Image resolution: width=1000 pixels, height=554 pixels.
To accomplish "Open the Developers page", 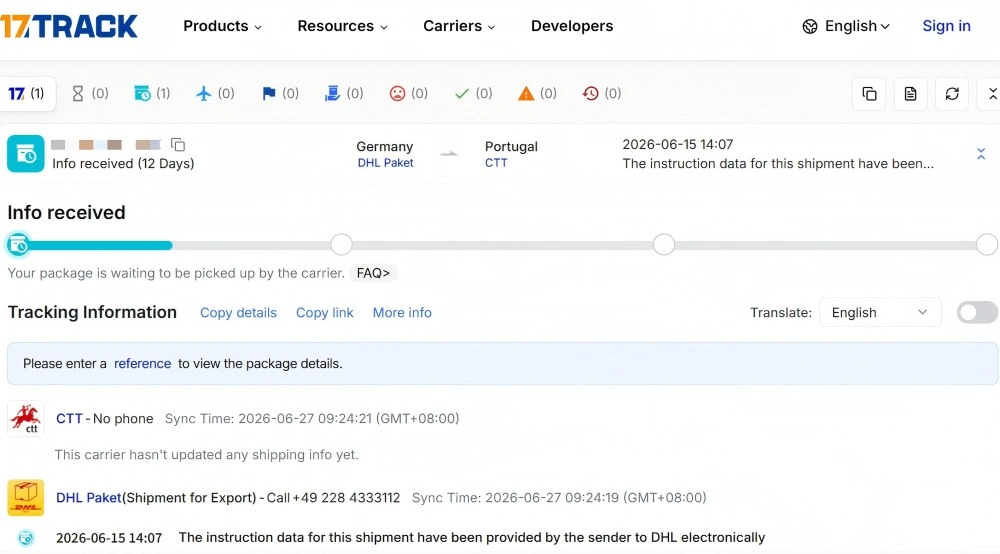I will 572,26.
